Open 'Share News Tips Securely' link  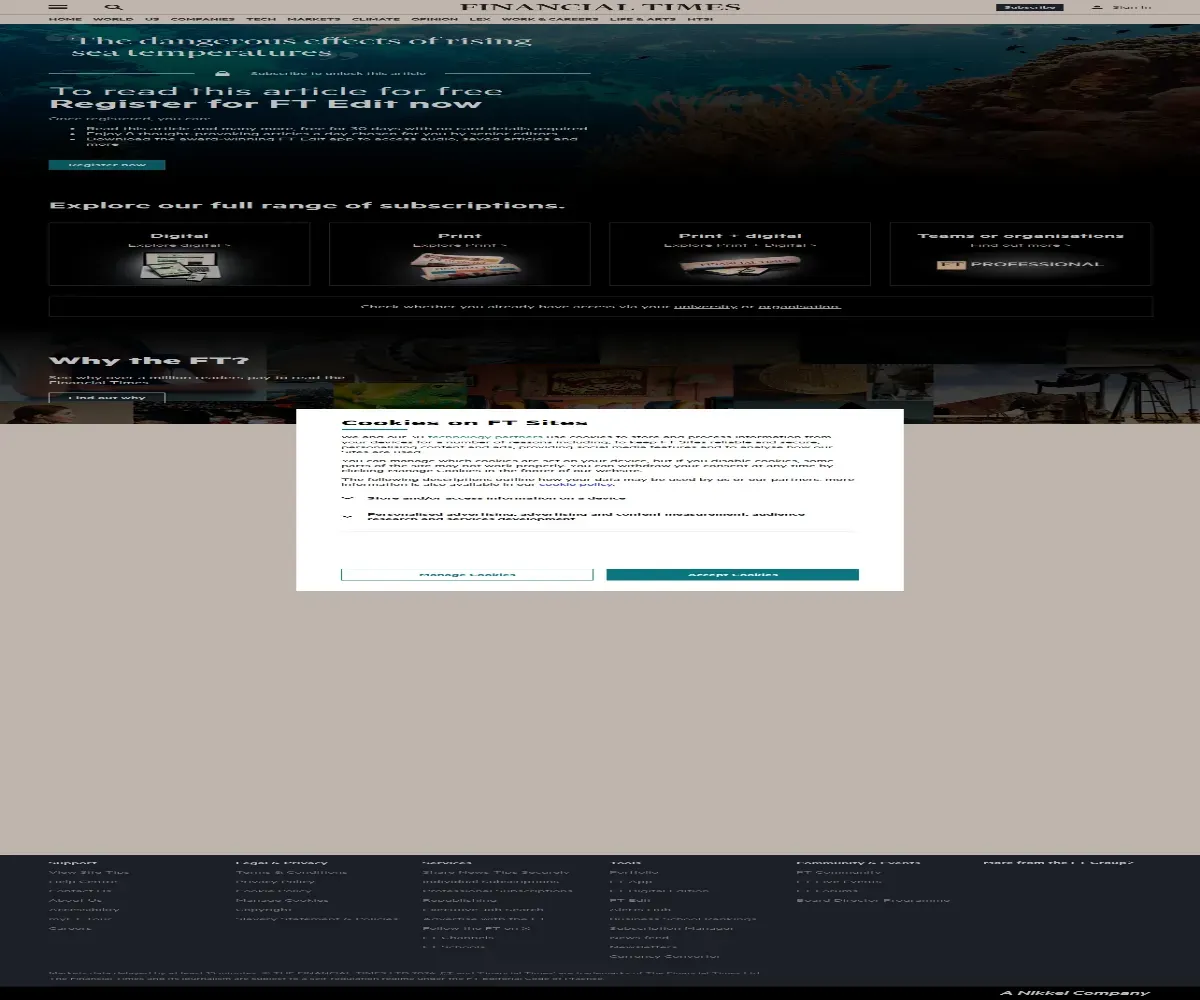click(x=496, y=872)
